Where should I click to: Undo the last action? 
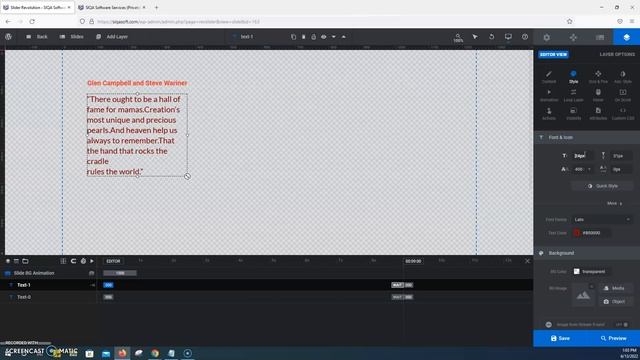(x=491, y=37)
